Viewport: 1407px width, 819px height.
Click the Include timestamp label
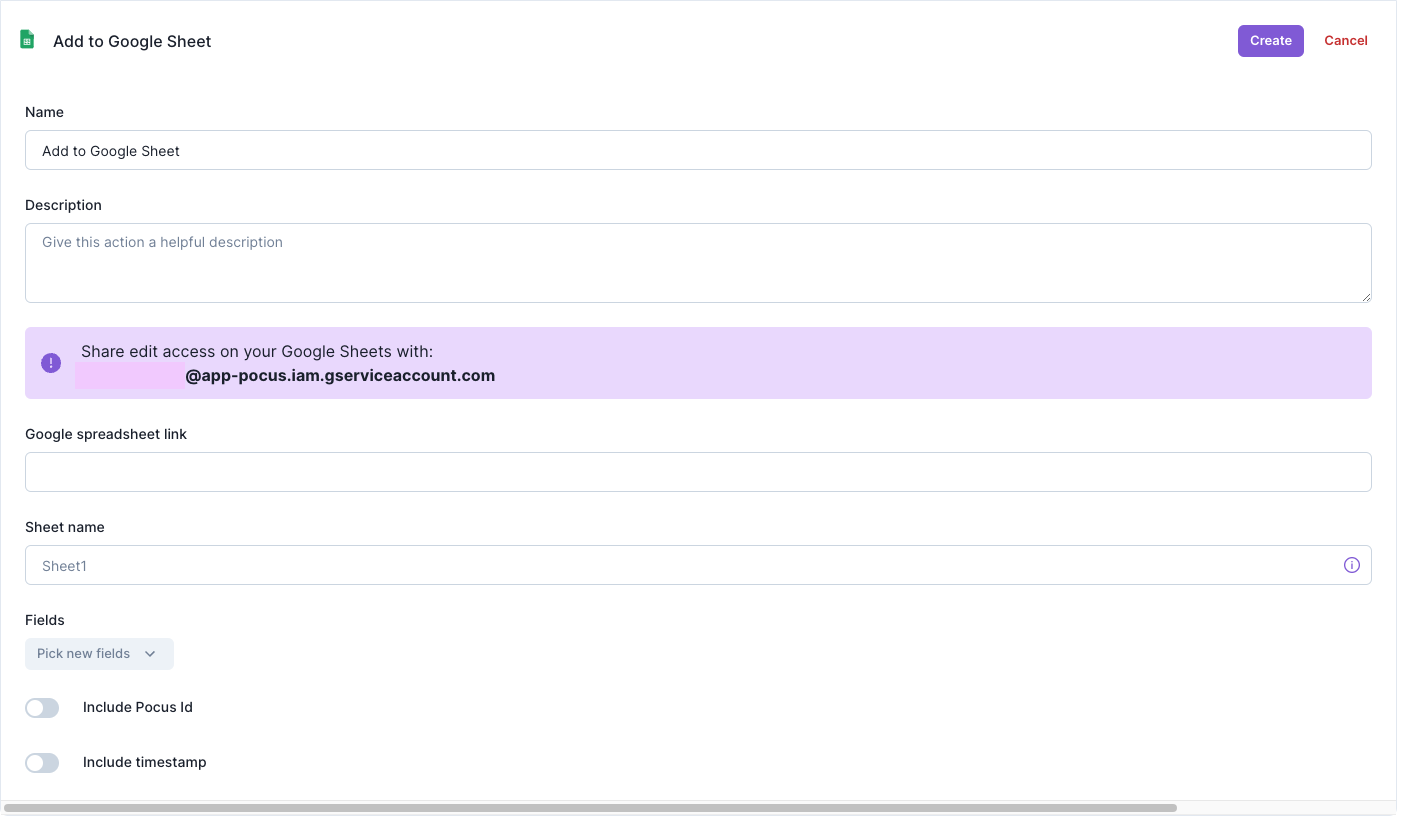pos(145,762)
